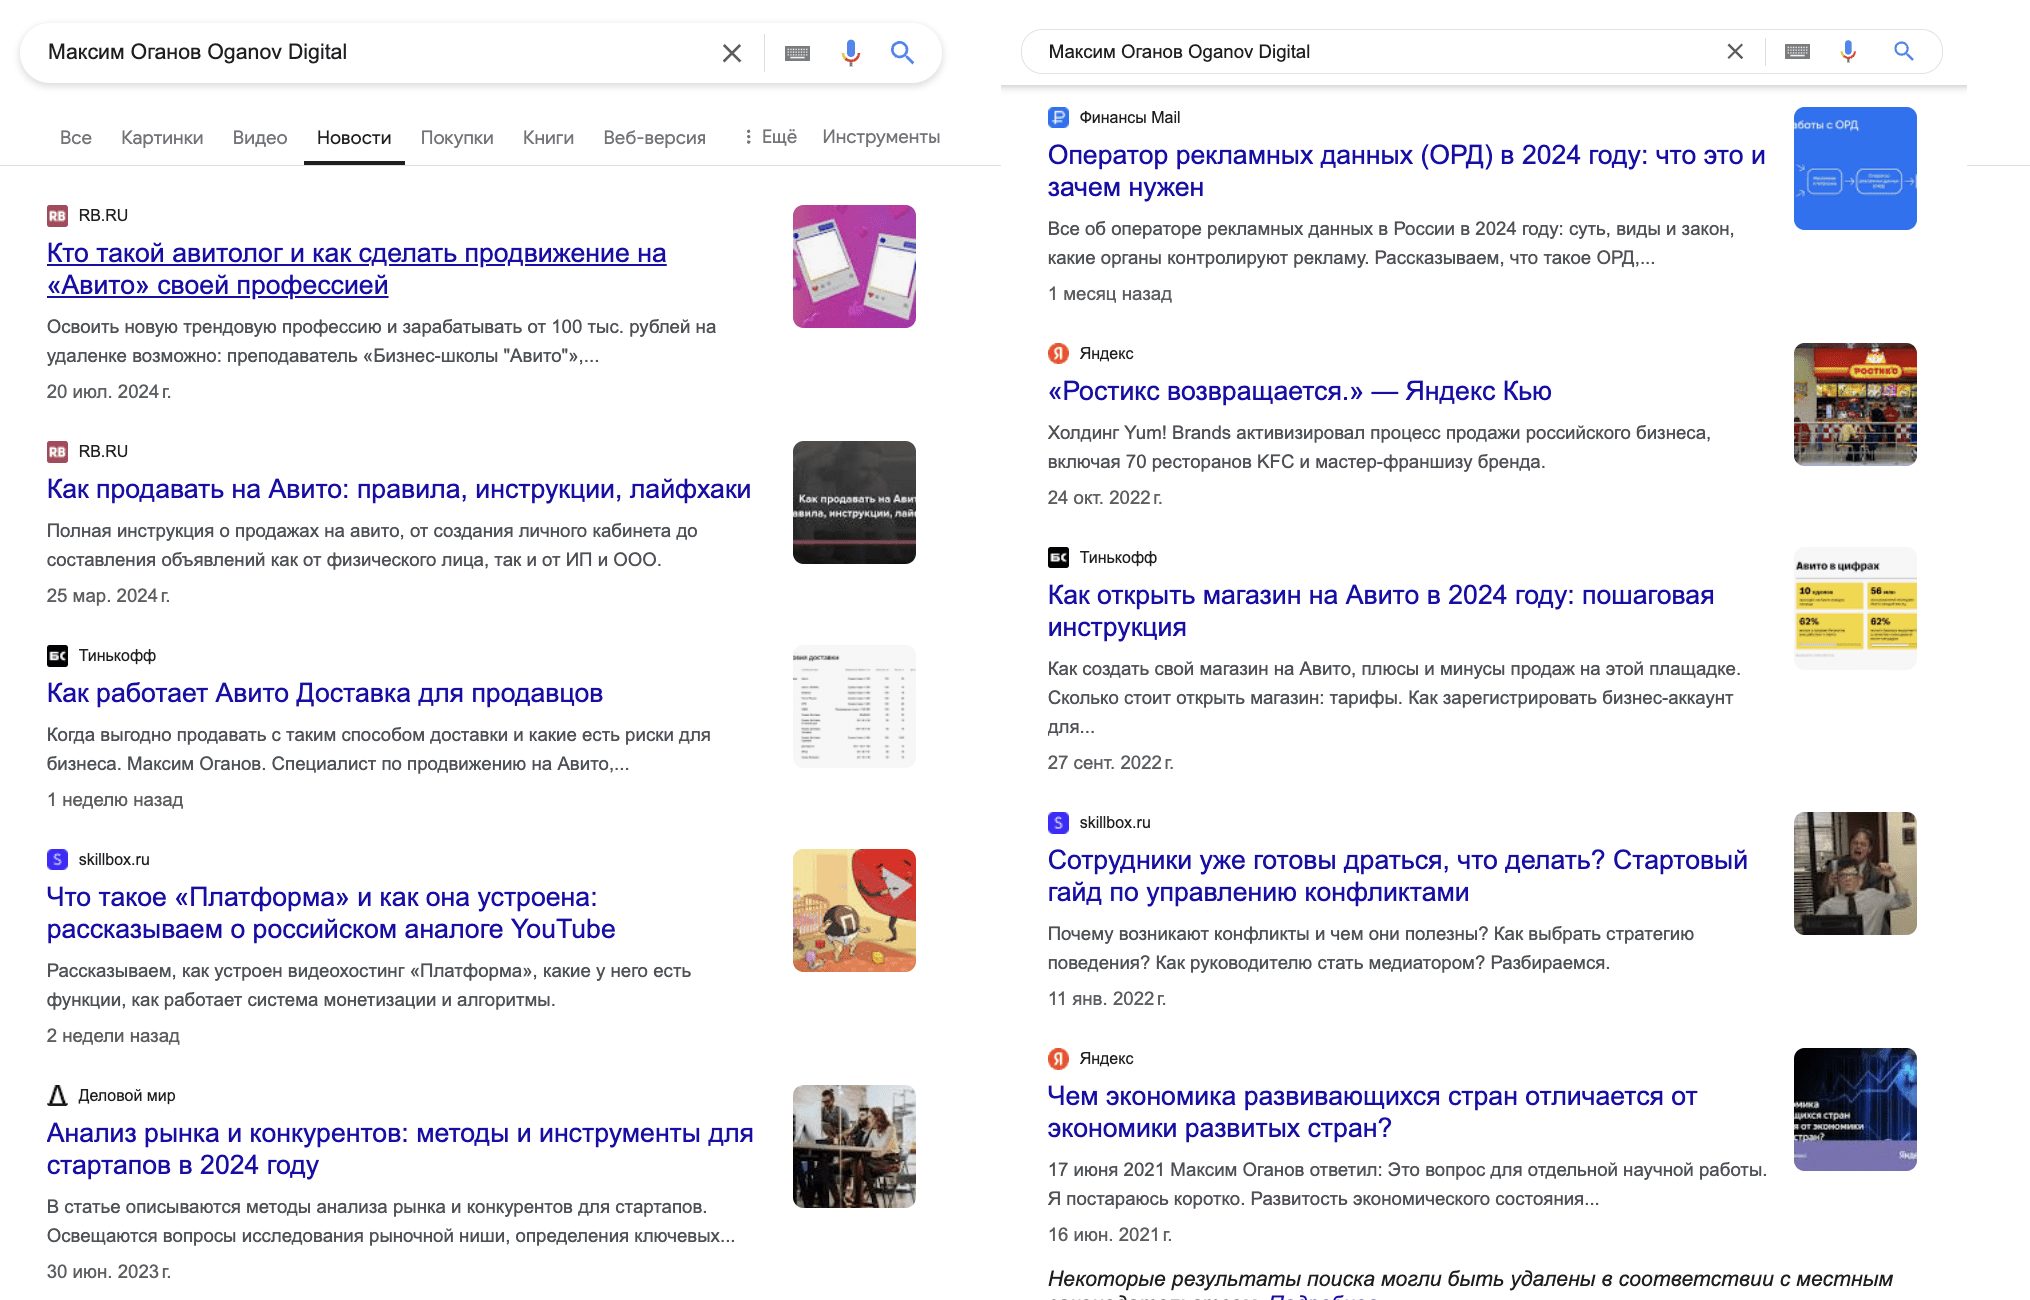Open the Инструменты tools panel

(881, 137)
